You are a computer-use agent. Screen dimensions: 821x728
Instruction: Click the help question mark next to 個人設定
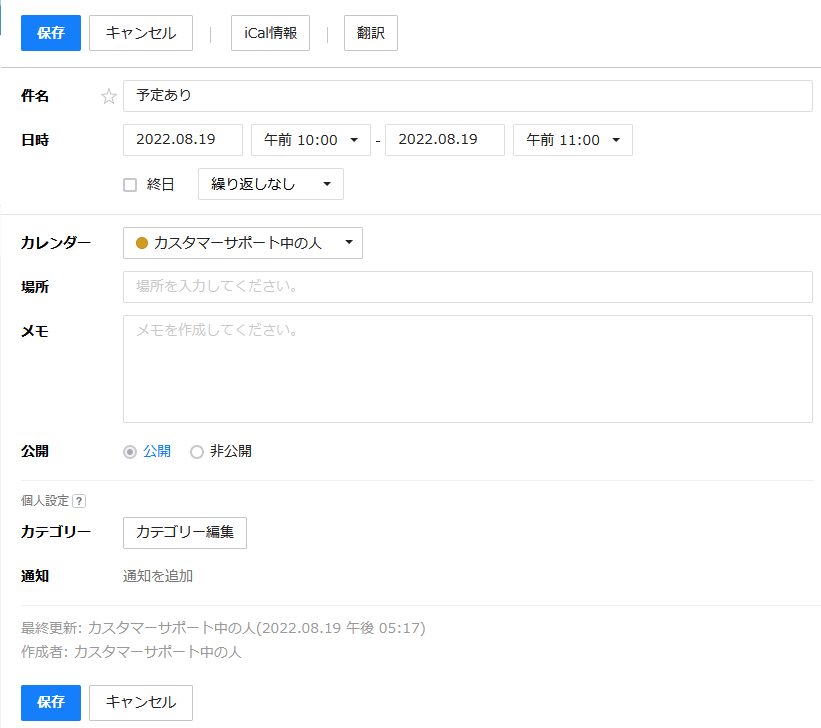point(79,501)
